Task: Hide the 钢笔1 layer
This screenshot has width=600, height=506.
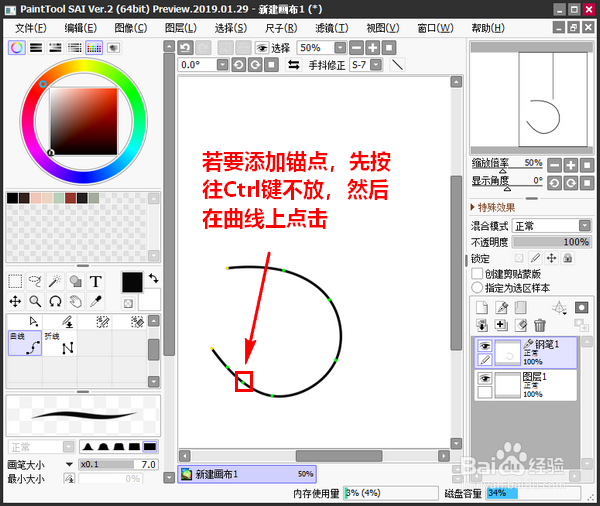Action: pyautogui.click(x=485, y=346)
